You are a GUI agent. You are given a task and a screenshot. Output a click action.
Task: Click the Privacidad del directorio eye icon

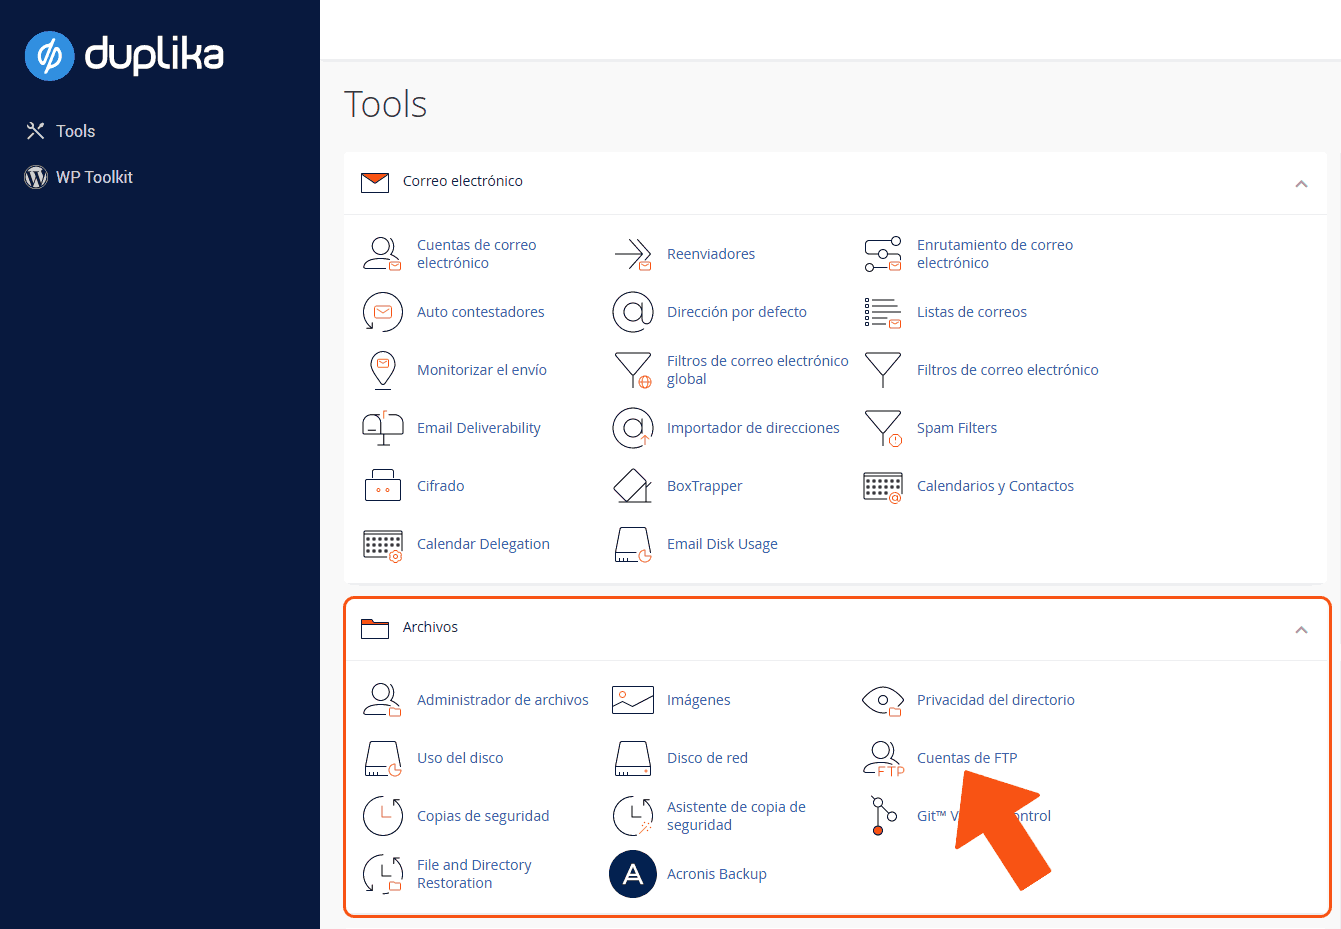[882, 700]
